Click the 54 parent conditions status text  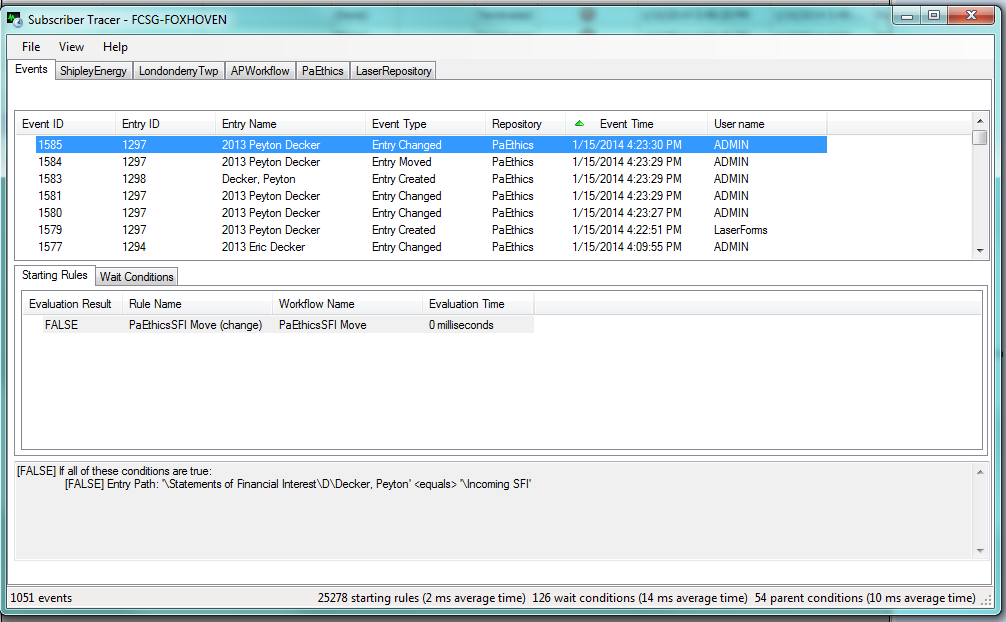tap(865, 598)
